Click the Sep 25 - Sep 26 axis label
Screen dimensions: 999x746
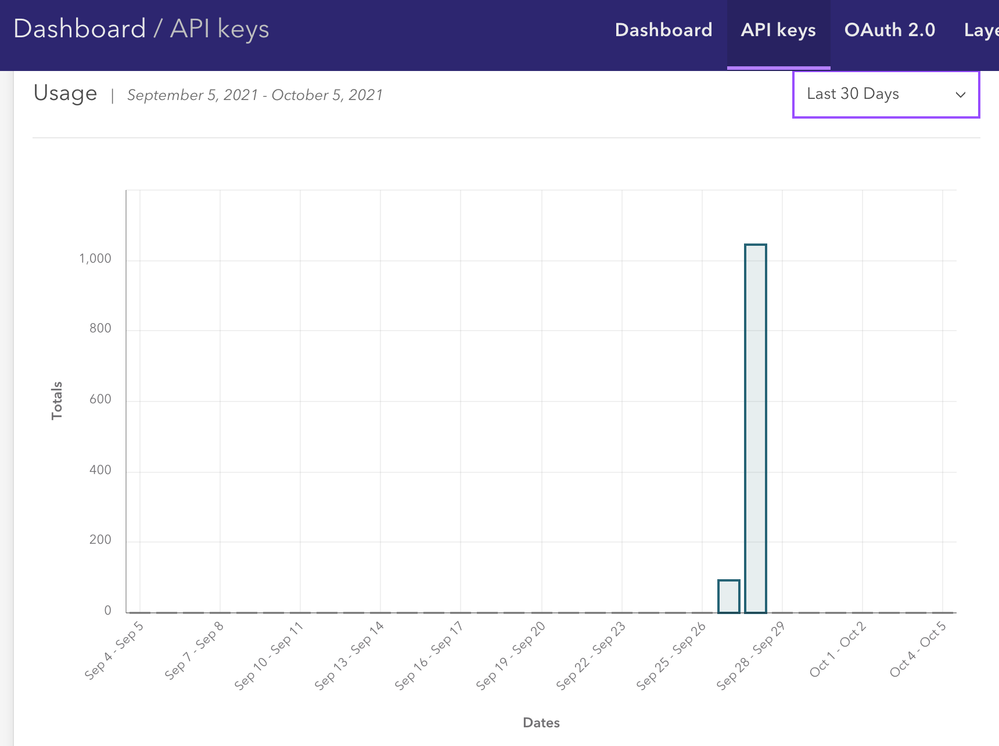(x=672, y=656)
